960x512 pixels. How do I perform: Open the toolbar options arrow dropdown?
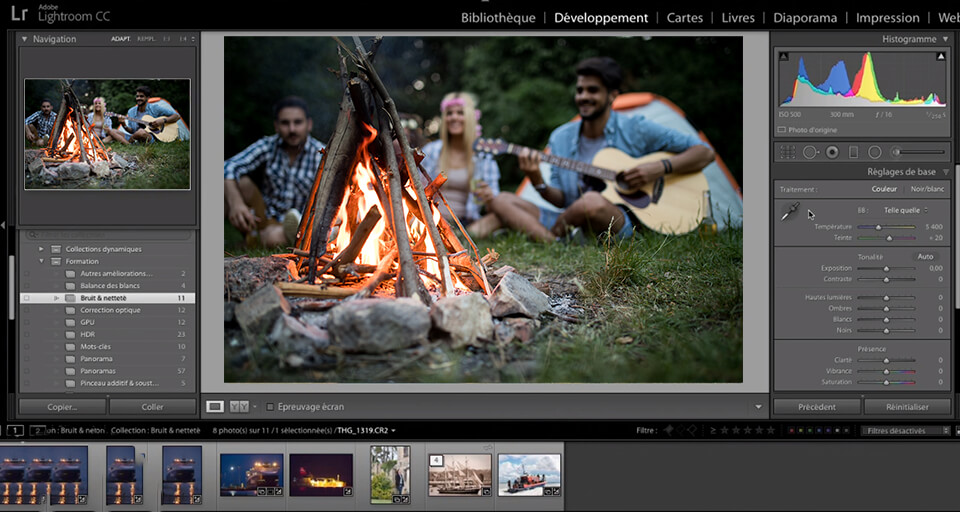759,407
